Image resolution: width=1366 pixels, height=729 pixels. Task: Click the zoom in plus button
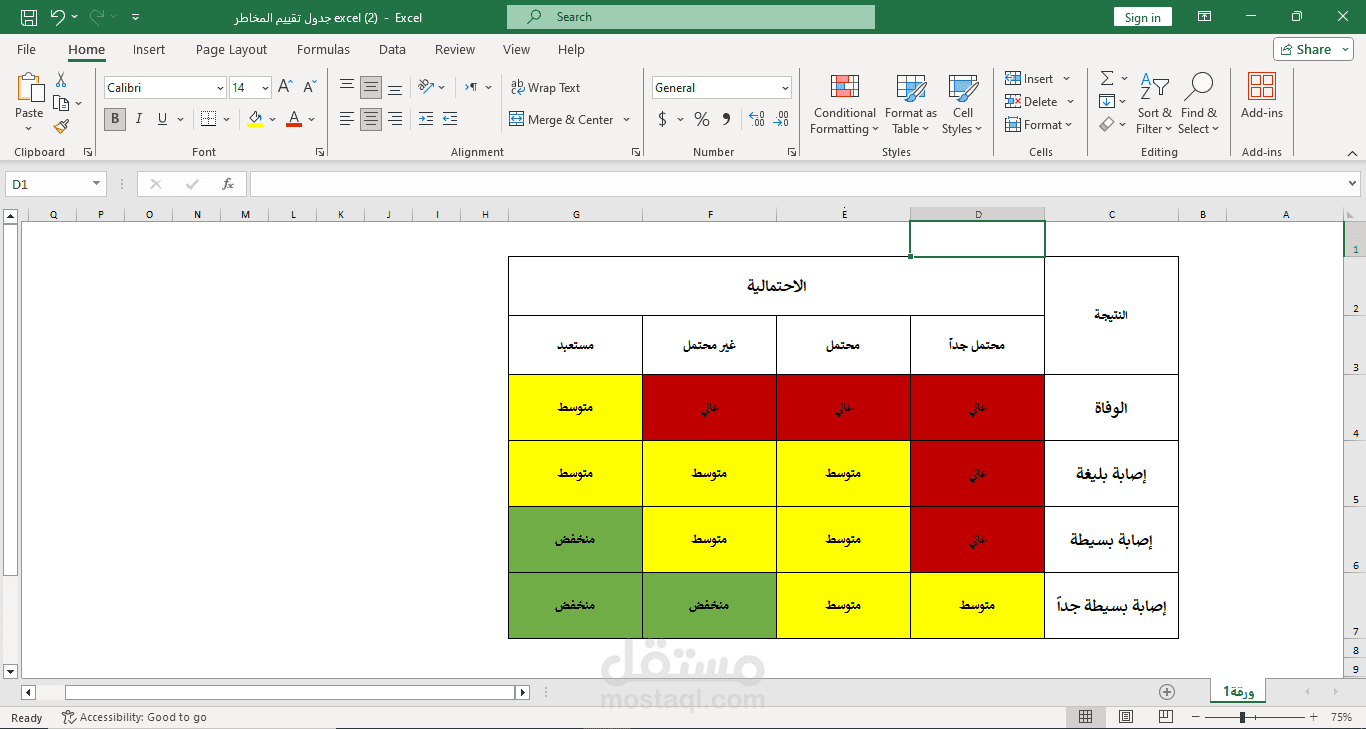click(1312, 717)
